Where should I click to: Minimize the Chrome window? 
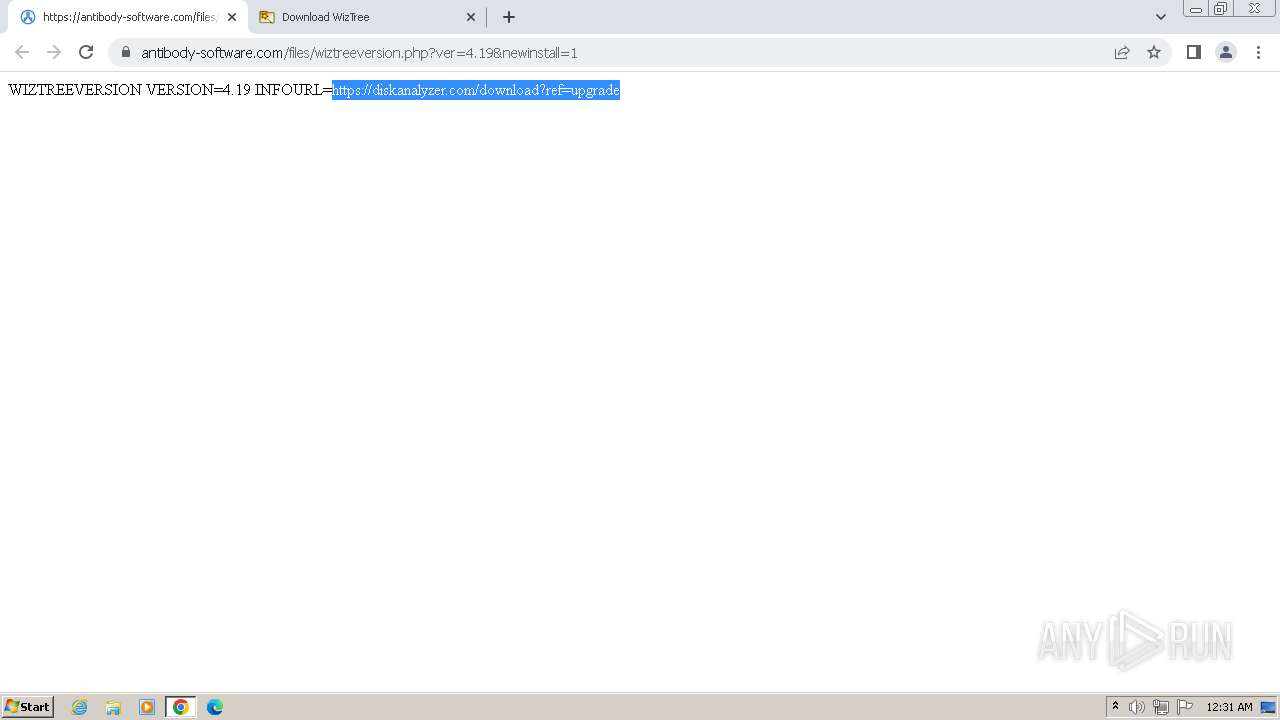1196,9
